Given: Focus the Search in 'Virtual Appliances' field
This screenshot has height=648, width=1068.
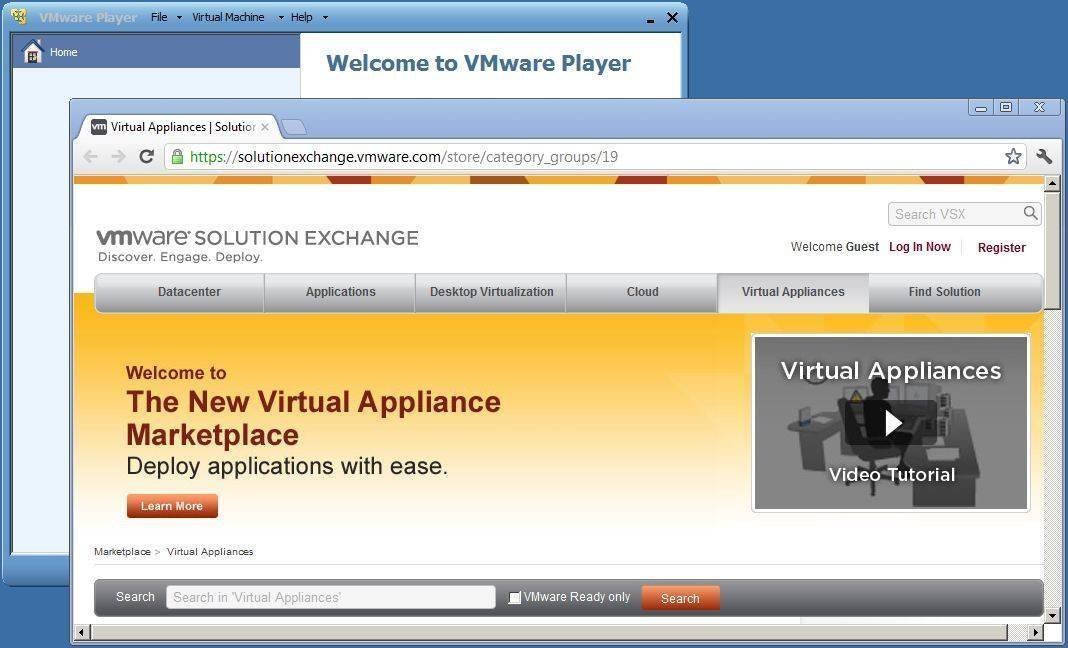Looking at the screenshot, I should (x=330, y=598).
